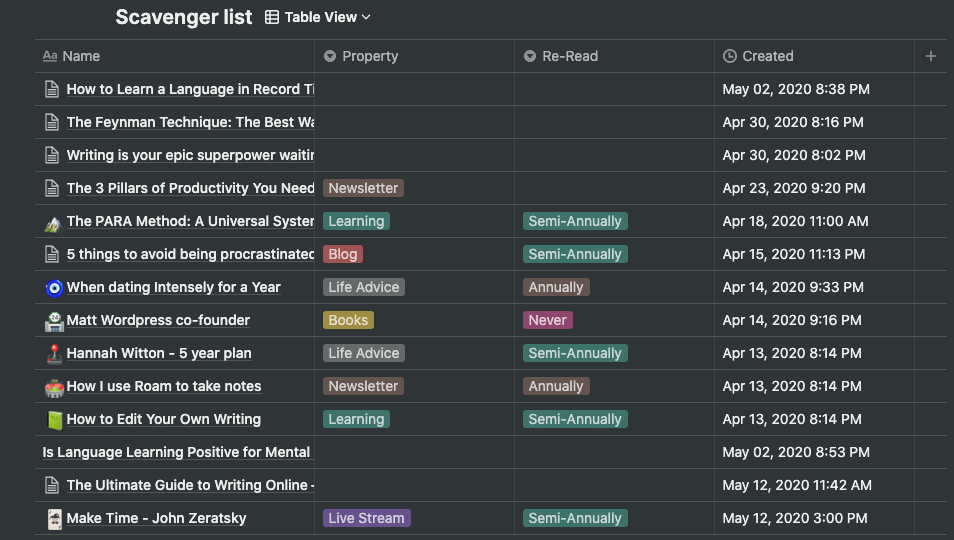Click the green book icon for Edit Writing

(x=54, y=419)
